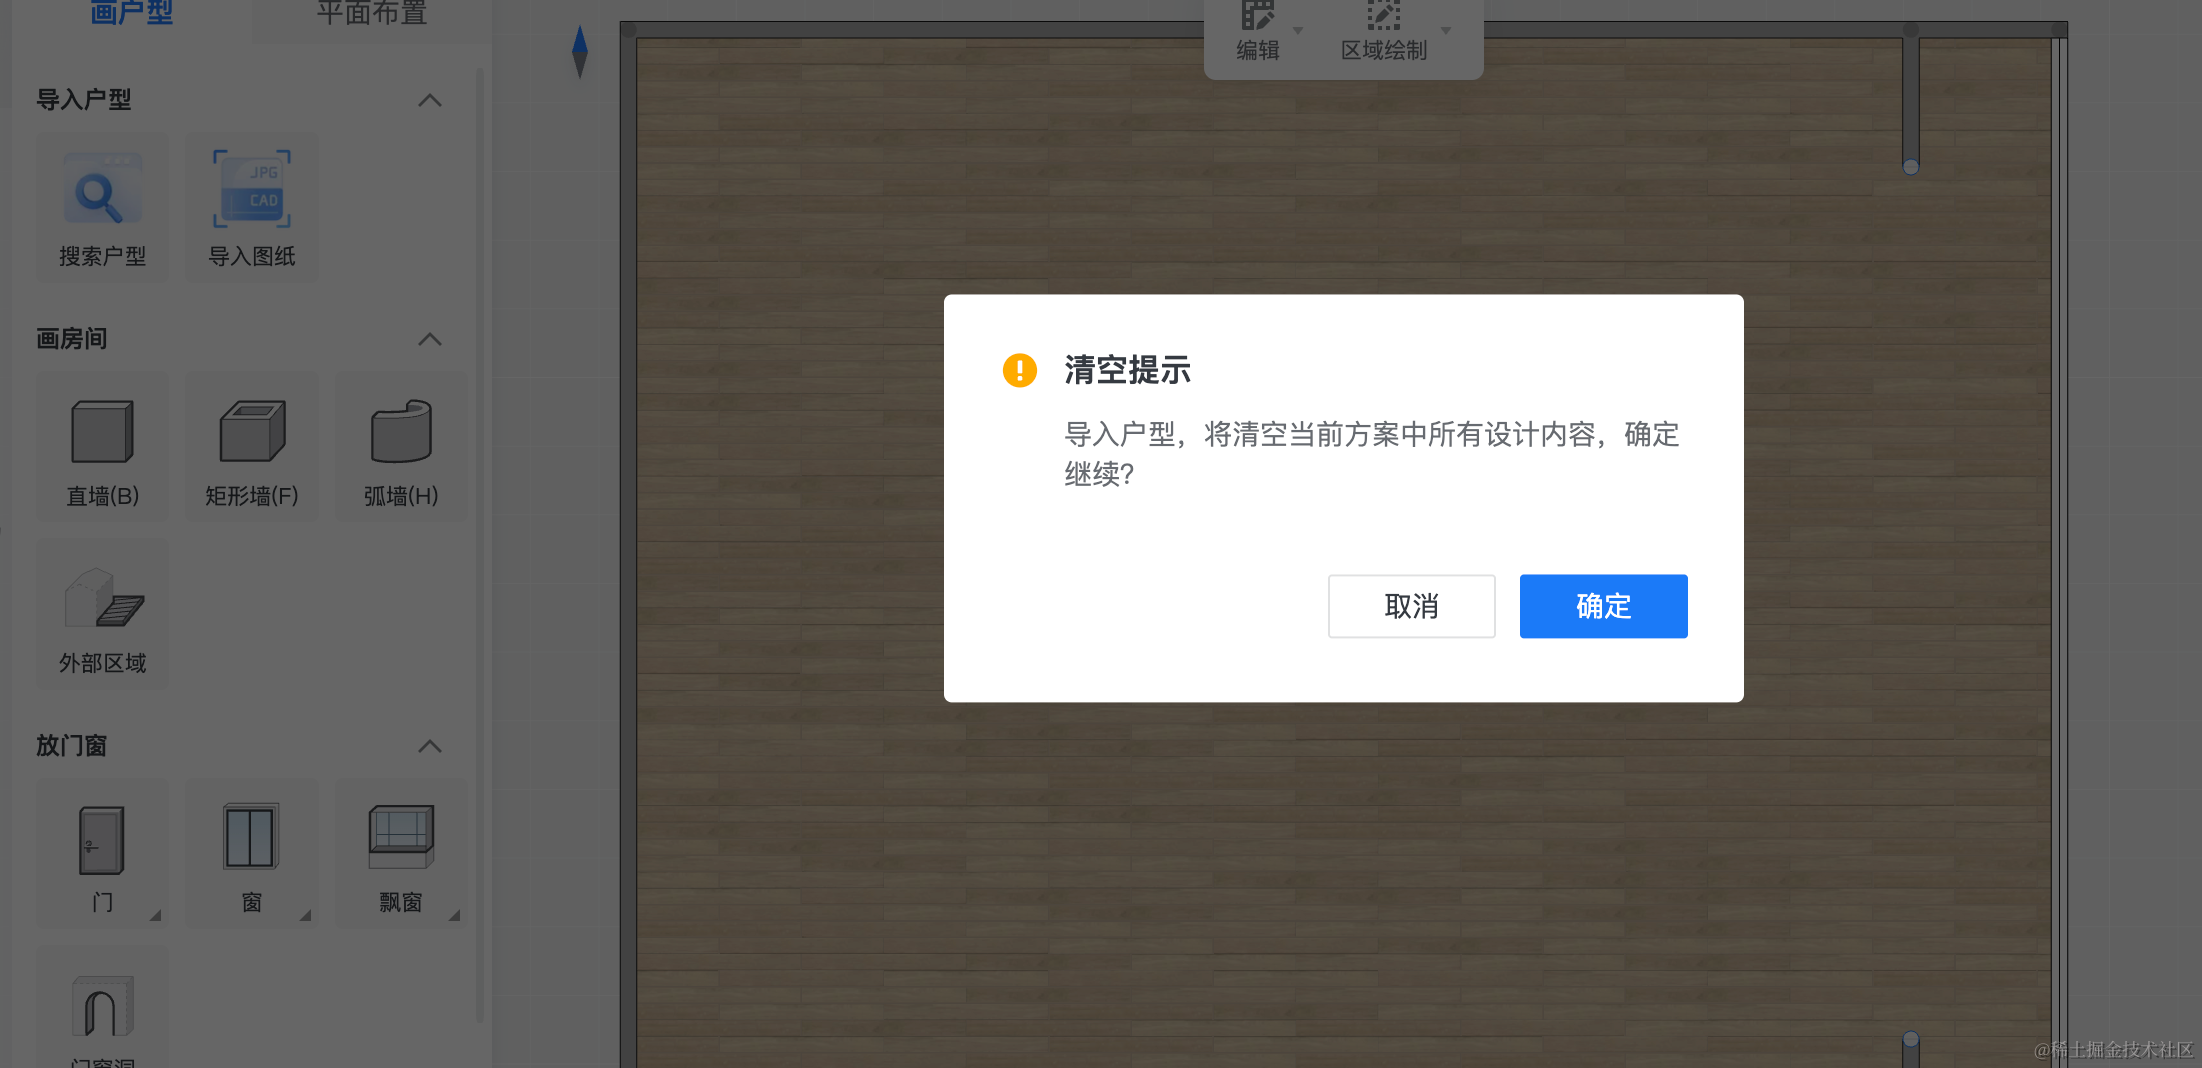Switch to the 平面布置 tab
This screenshot has width=2202, height=1068.
click(x=372, y=13)
